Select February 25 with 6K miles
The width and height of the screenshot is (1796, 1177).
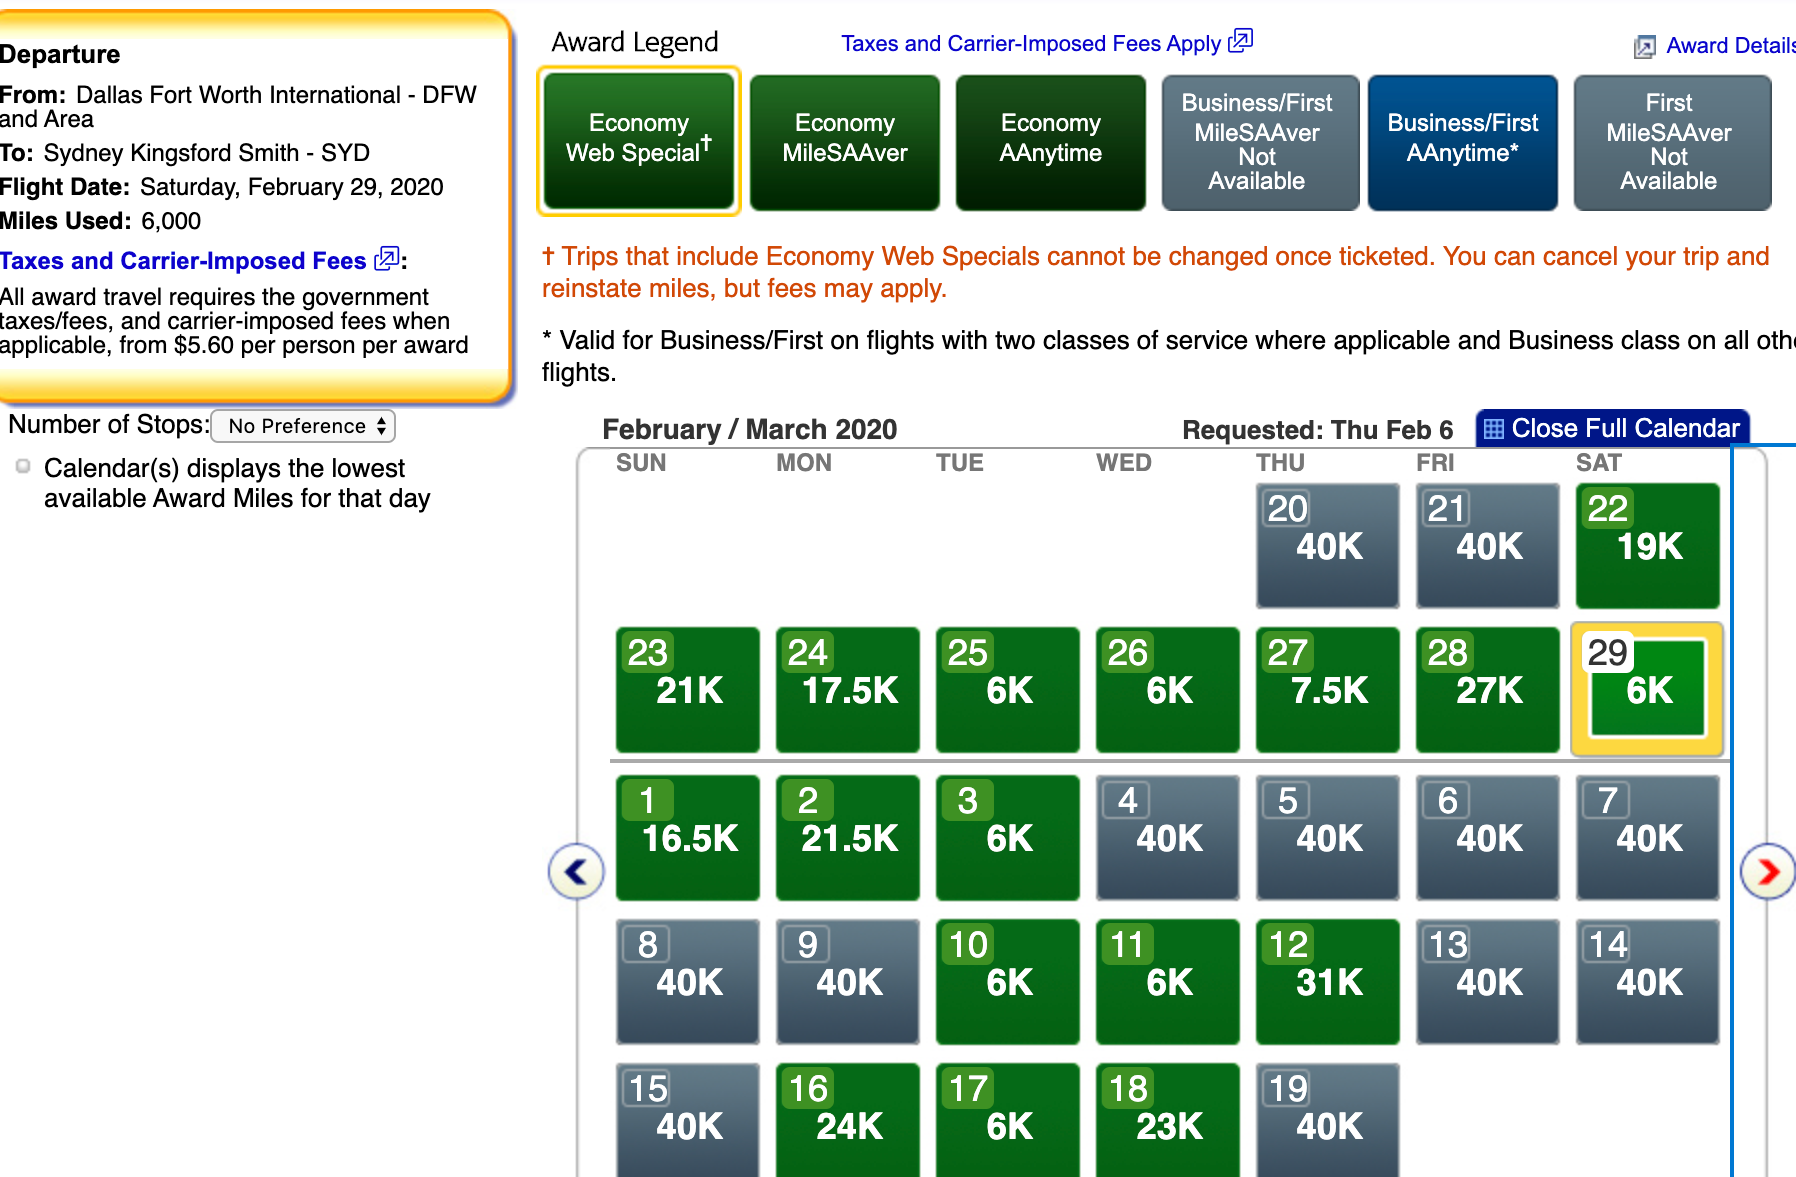1007,690
